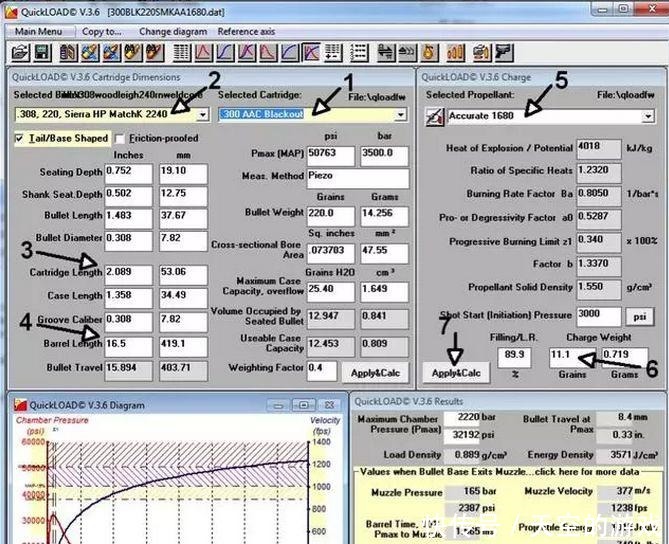Open the Selected Cartridge dropdown arrow
This screenshot has width=669, height=544.
pos(401,114)
